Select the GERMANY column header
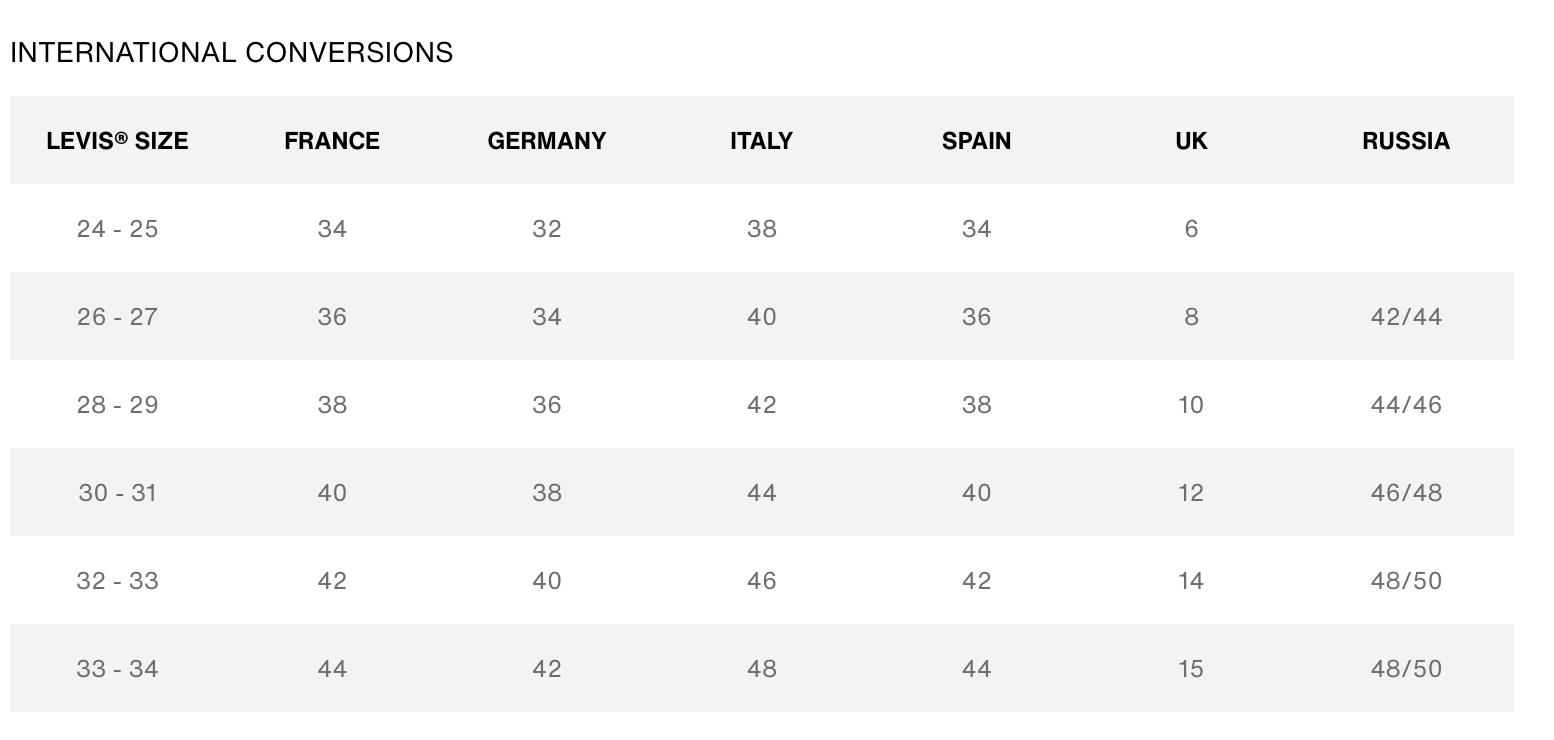Image resolution: width=1554 pixels, height=740 pixels. pos(547,141)
